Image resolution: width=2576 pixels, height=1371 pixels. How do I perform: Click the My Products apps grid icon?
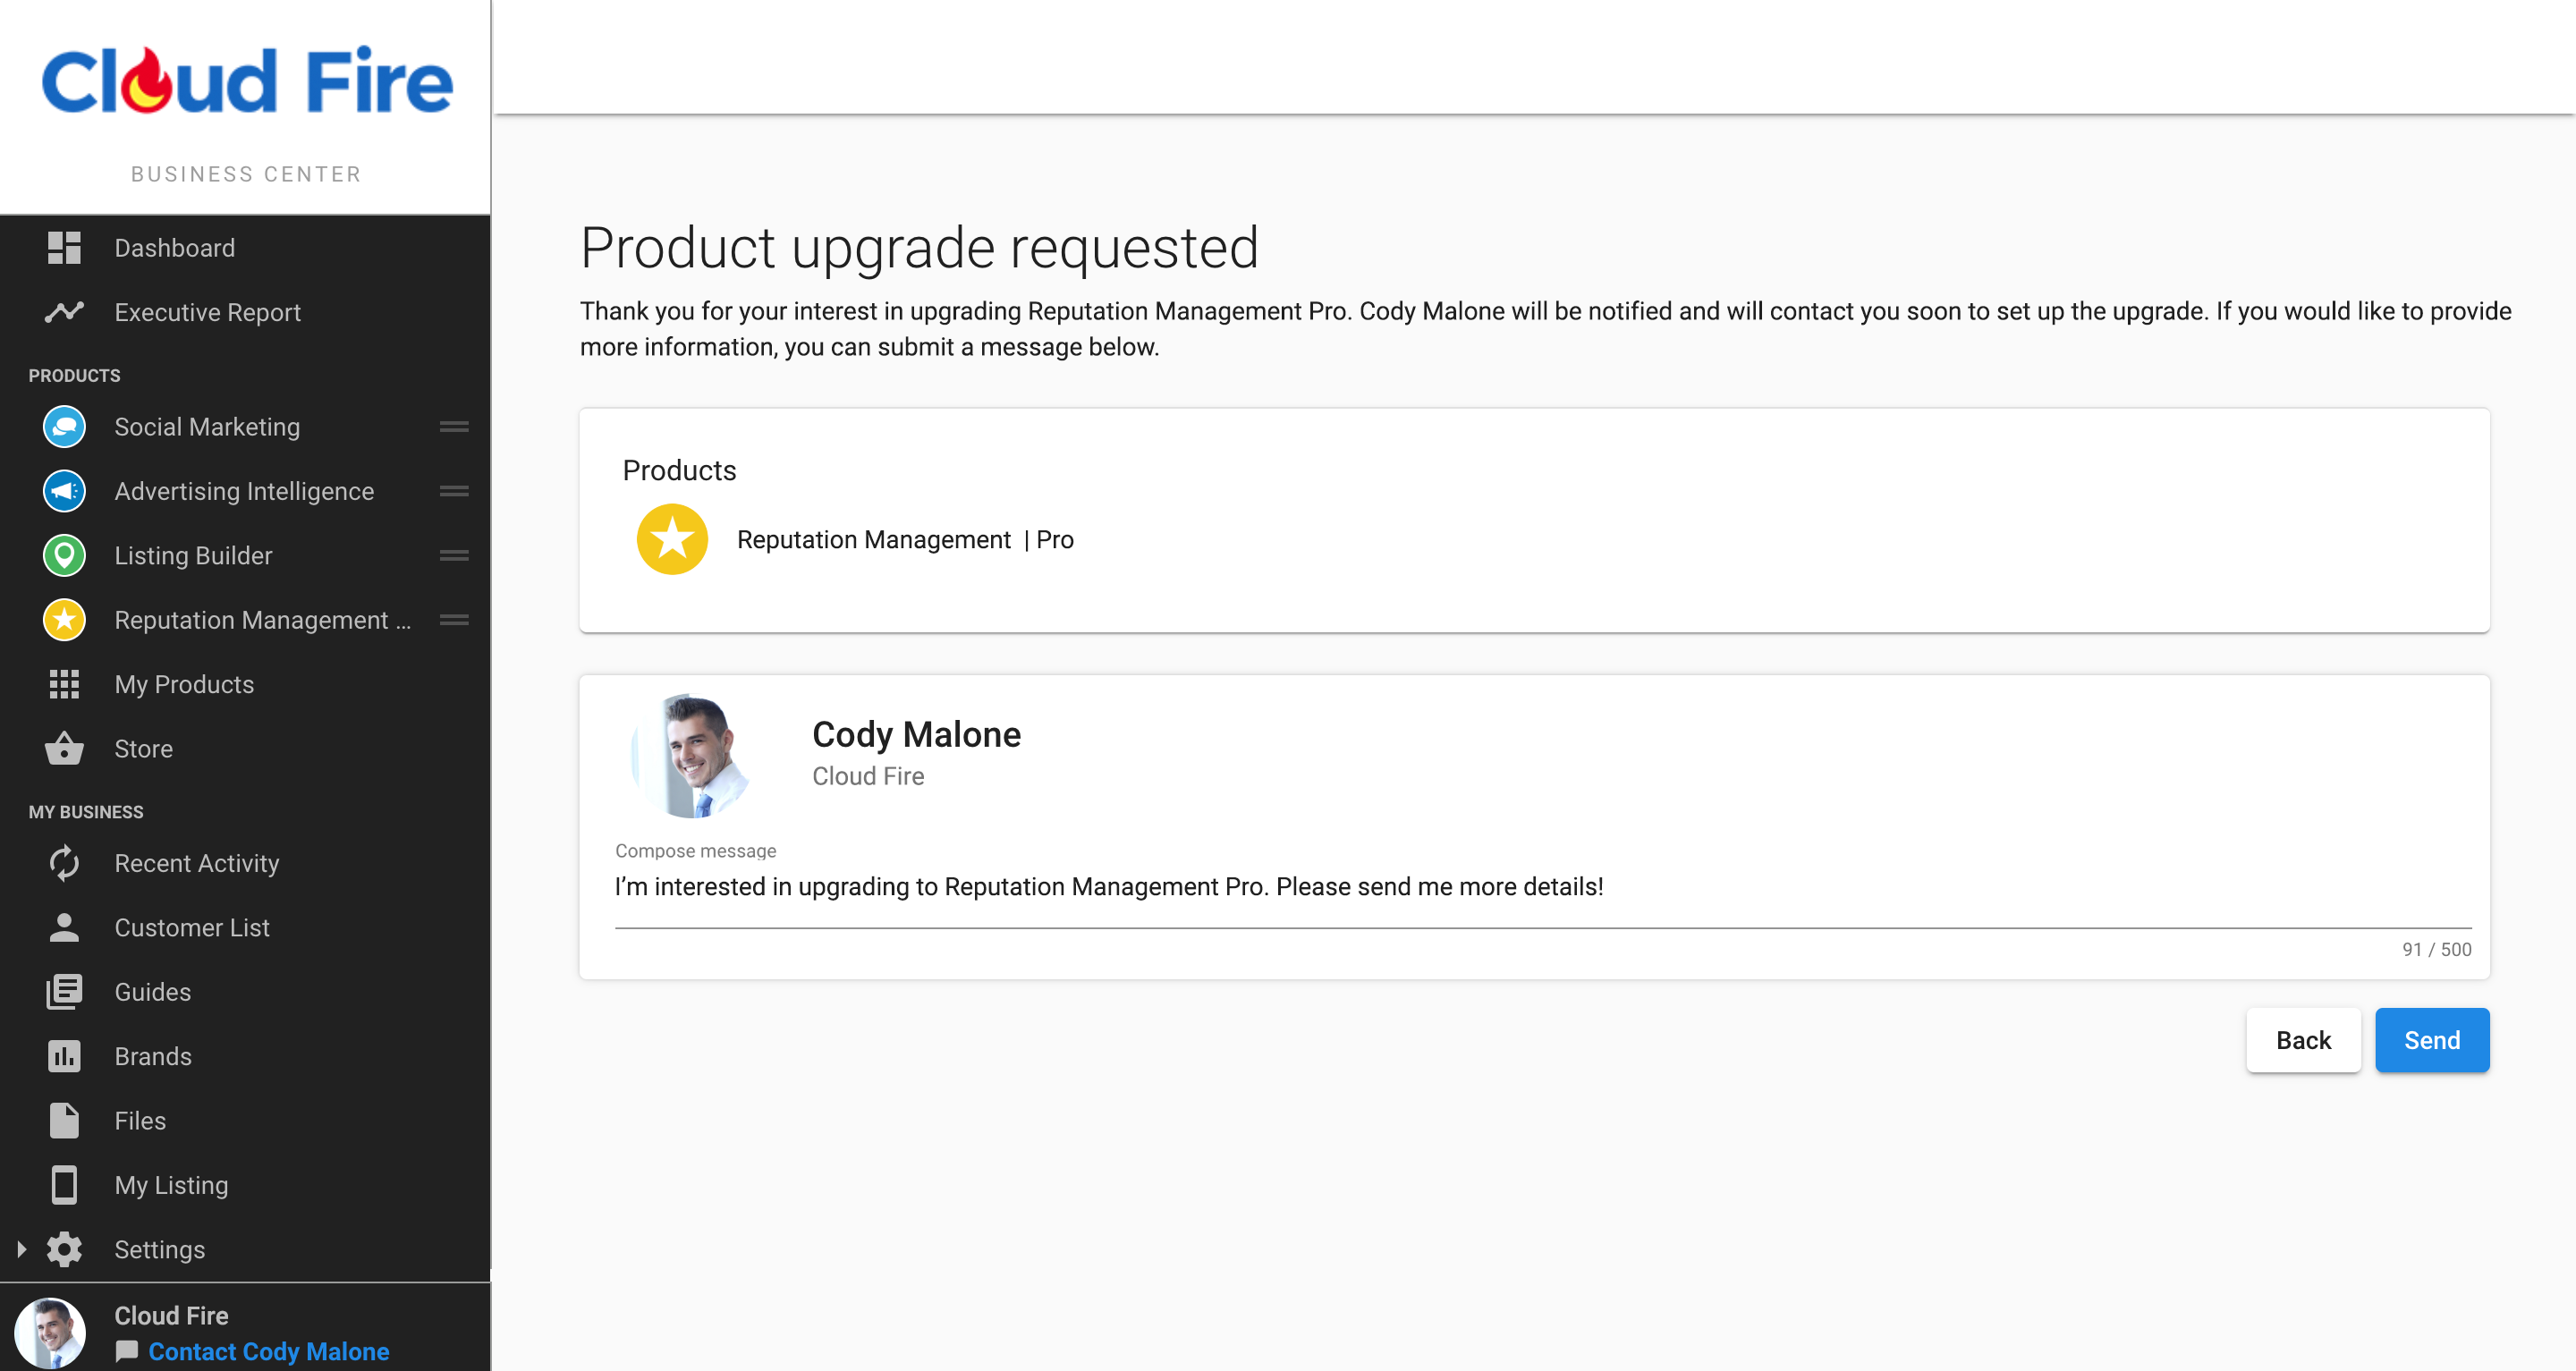pos(64,684)
